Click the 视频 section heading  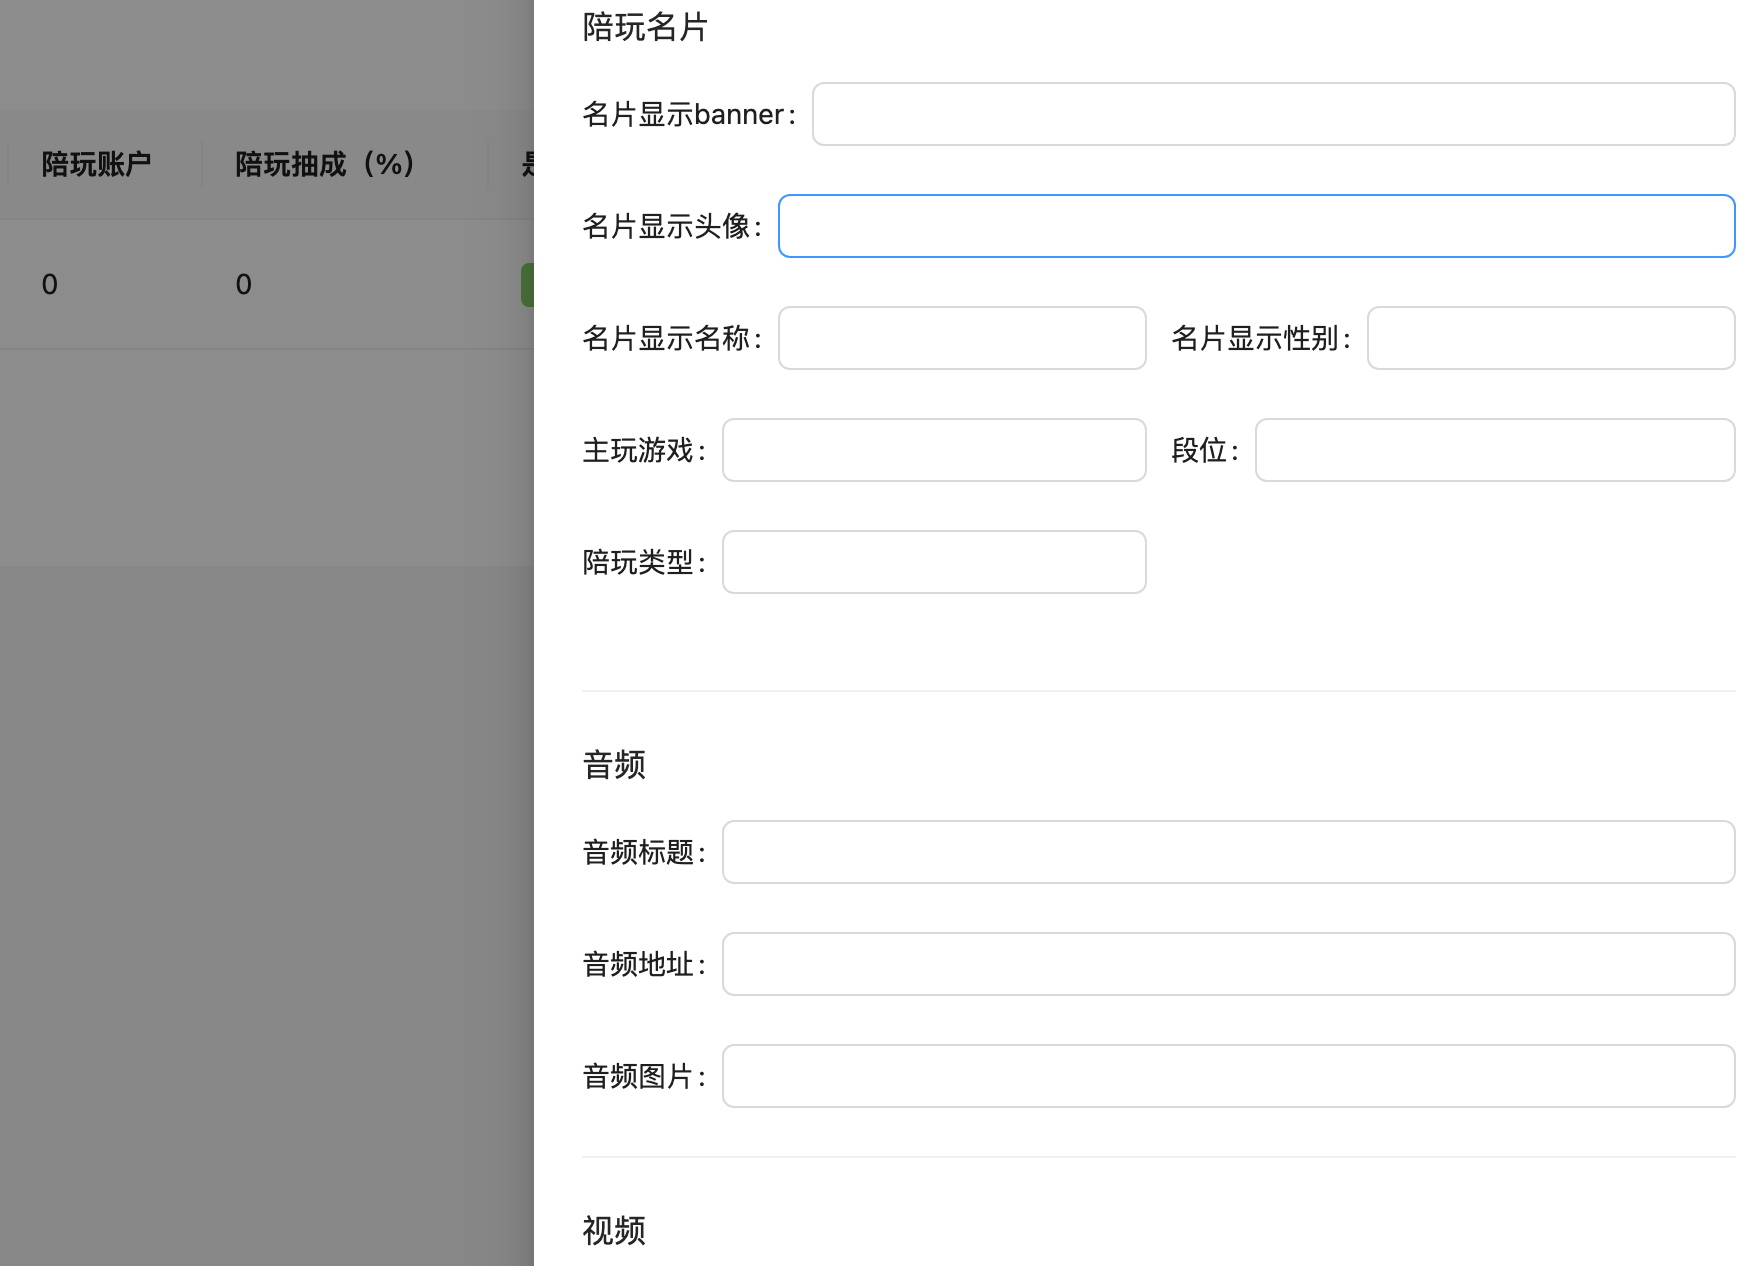[x=614, y=1230]
